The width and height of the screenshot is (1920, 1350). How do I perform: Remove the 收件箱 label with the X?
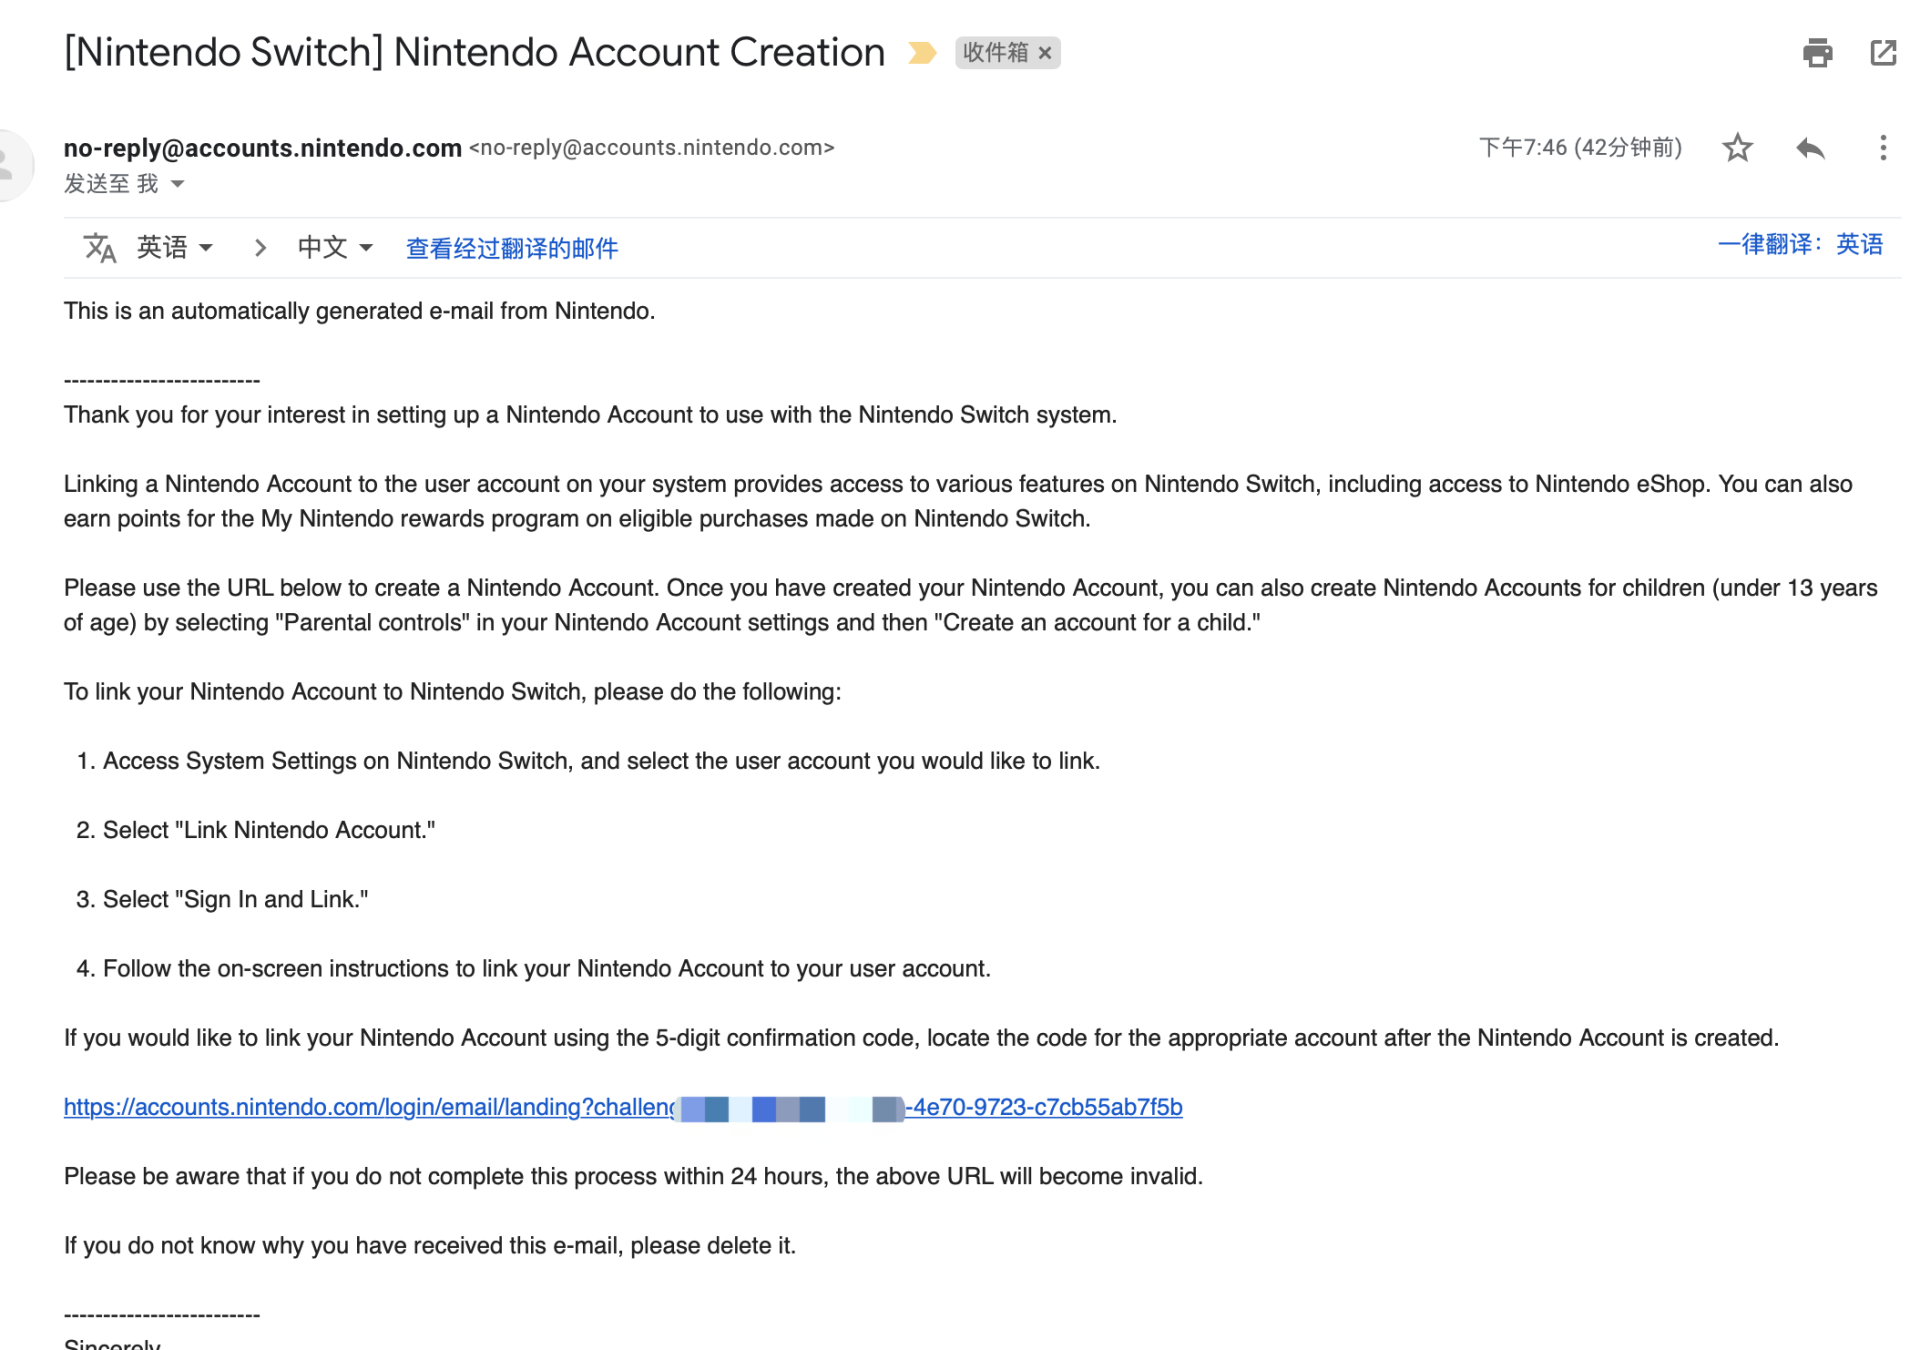click(1045, 53)
